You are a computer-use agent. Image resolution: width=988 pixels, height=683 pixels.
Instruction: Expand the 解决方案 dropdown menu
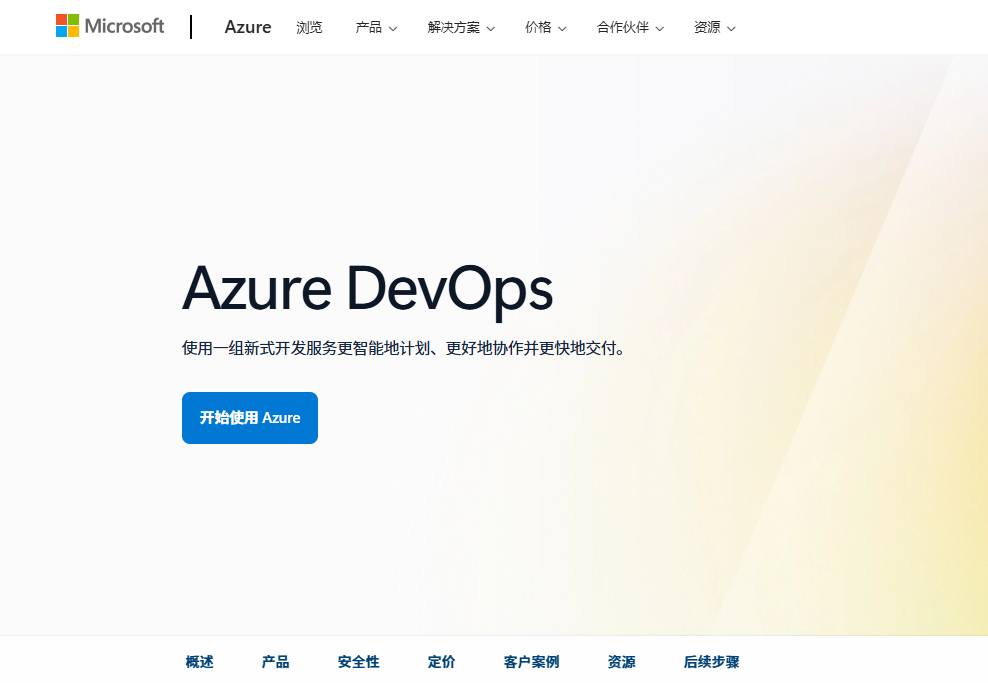pyautogui.click(x=461, y=27)
